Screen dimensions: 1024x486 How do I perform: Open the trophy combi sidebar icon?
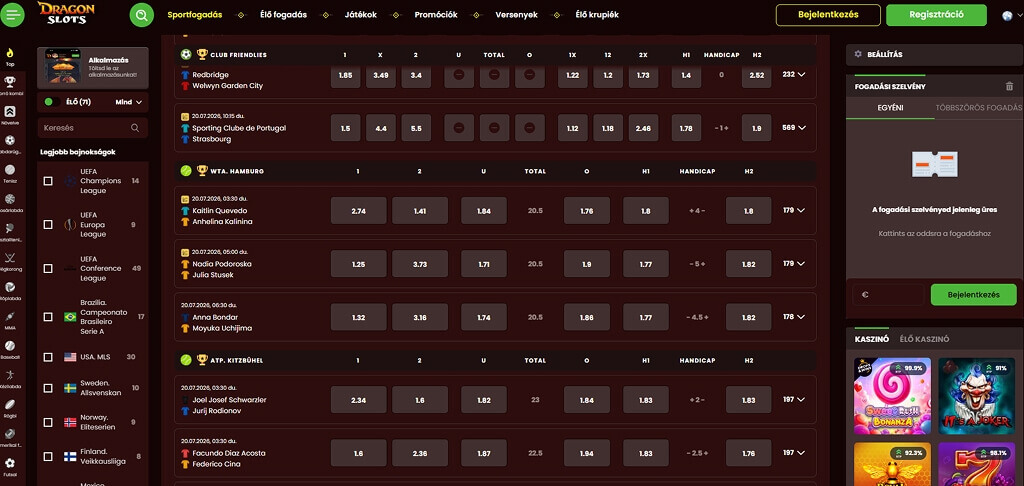point(10,82)
